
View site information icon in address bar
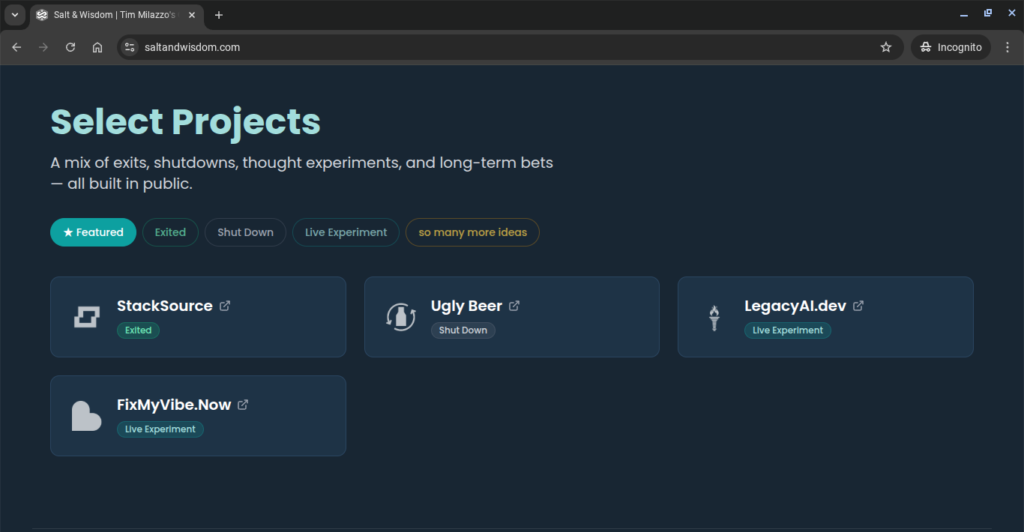pos(129,47)
